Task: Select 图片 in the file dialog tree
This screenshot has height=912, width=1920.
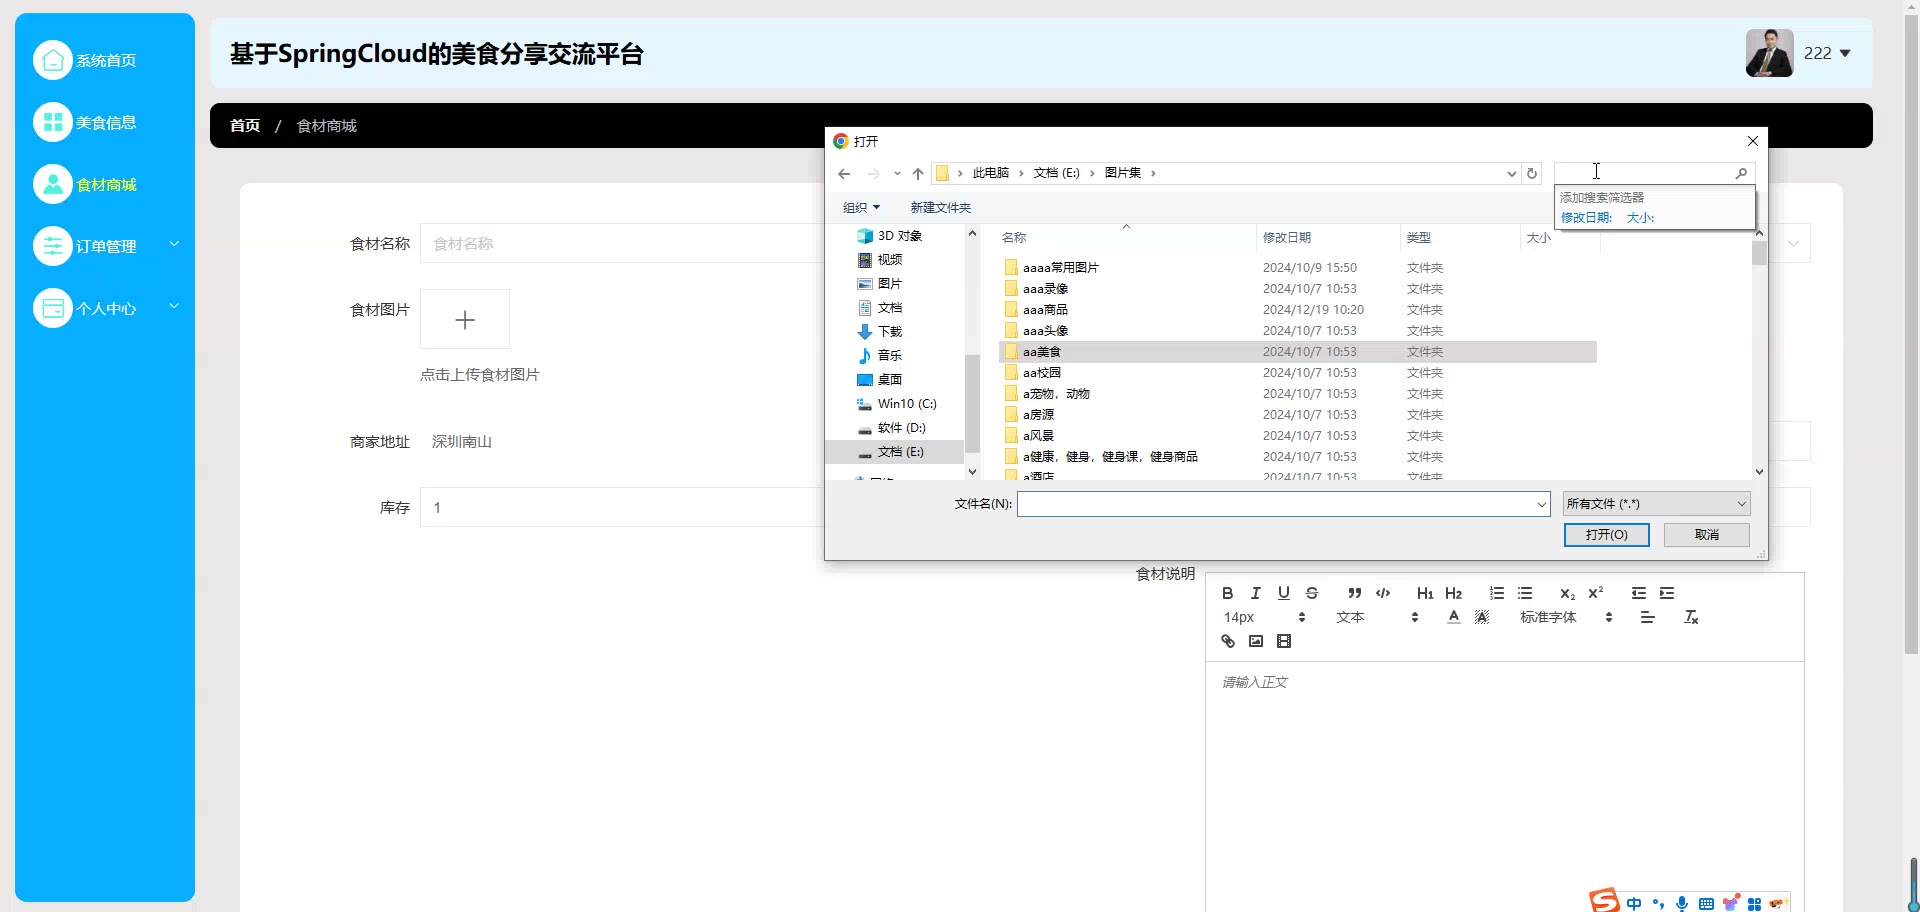Action: pyautogui.click(x=889, y=284)
